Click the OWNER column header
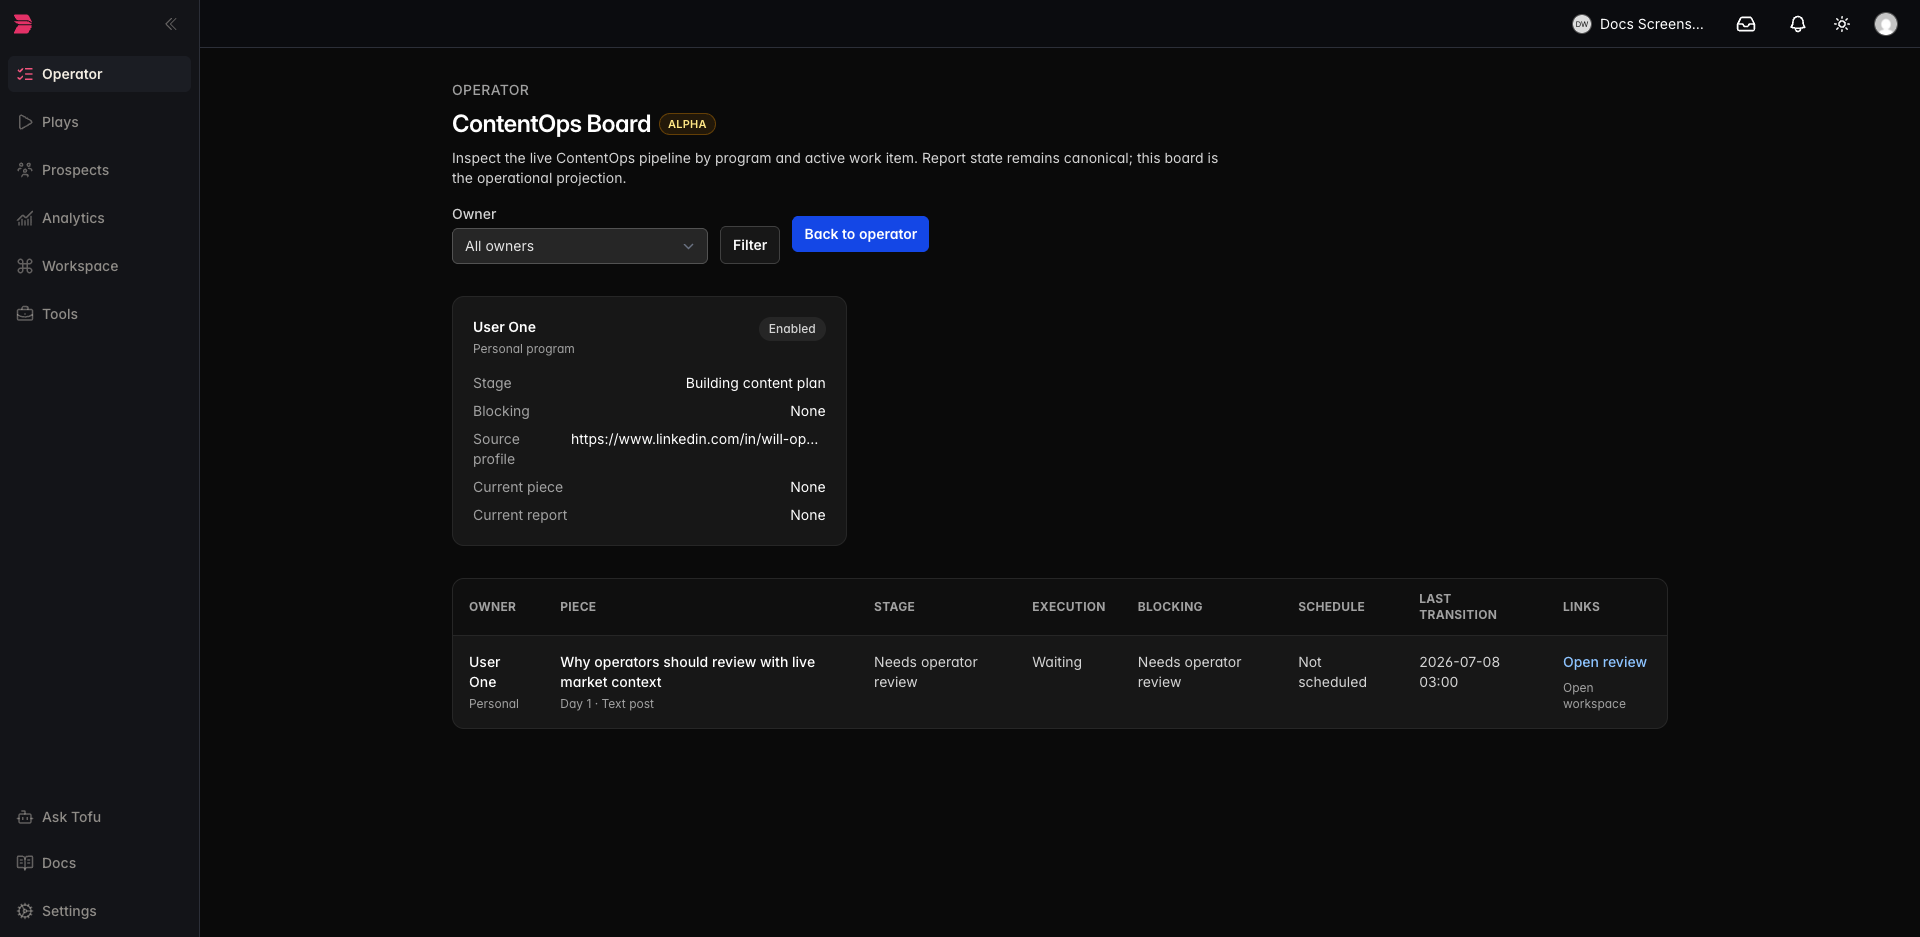The image size is (1920, 937). coord(492,607)
